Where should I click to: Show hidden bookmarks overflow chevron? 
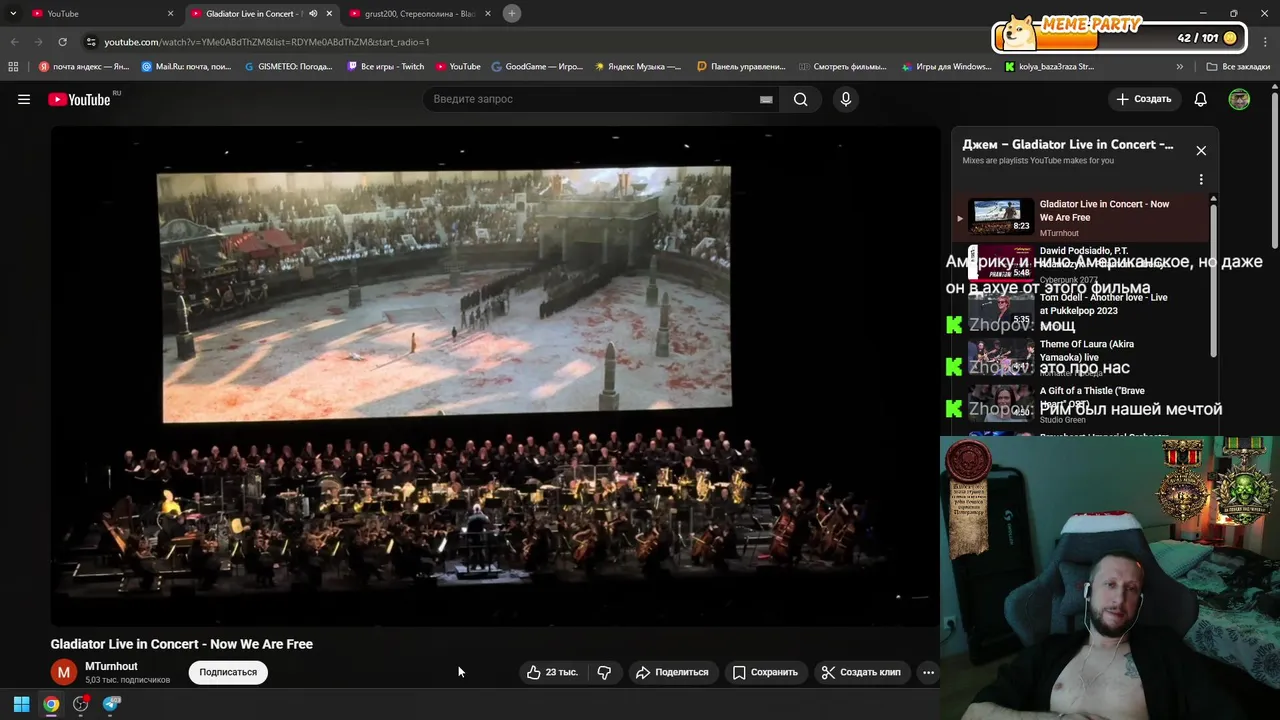coord(1179,67)
